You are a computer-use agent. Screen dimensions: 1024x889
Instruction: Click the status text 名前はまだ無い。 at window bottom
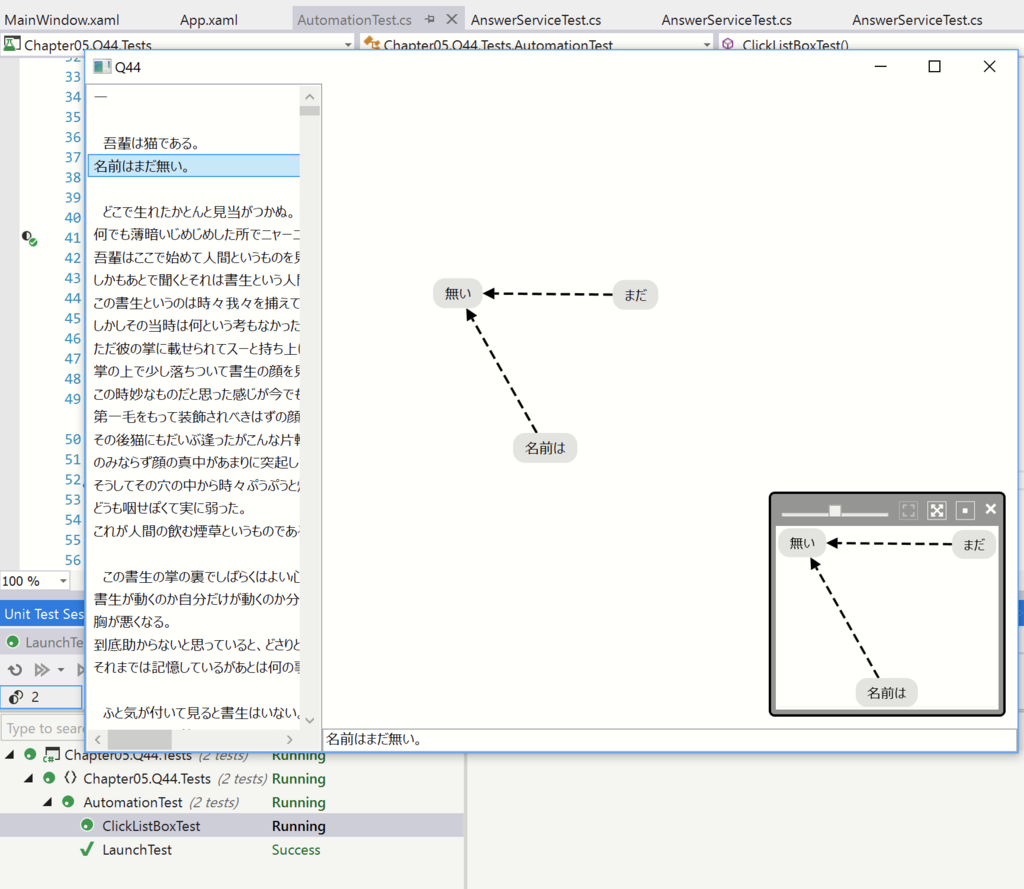374,739
